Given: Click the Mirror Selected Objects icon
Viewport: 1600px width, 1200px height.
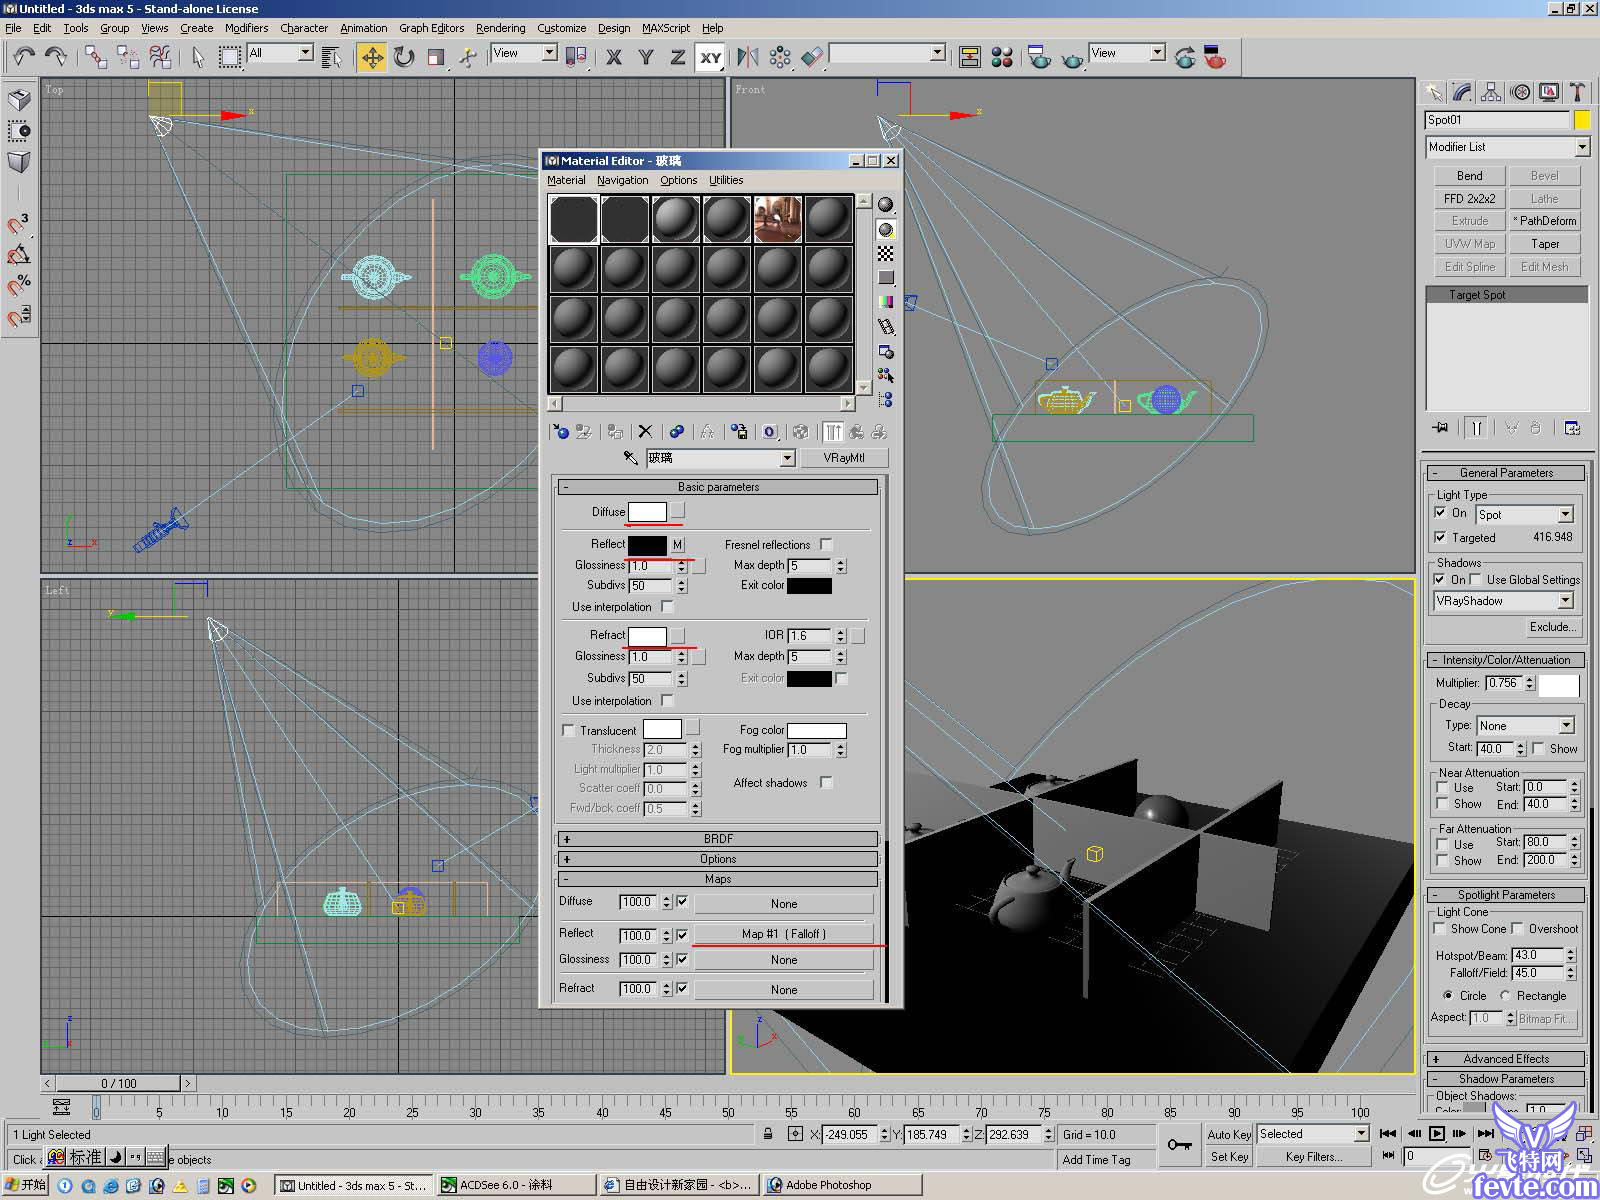Looking at the screenshot, I should [x=747, y=57].
